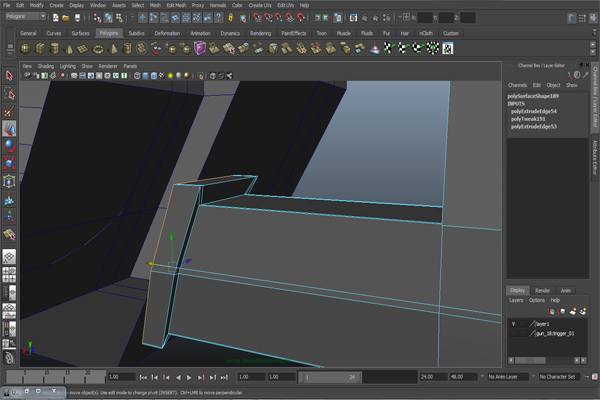Create a polygon pipe from the shelf

pos(127,49)
